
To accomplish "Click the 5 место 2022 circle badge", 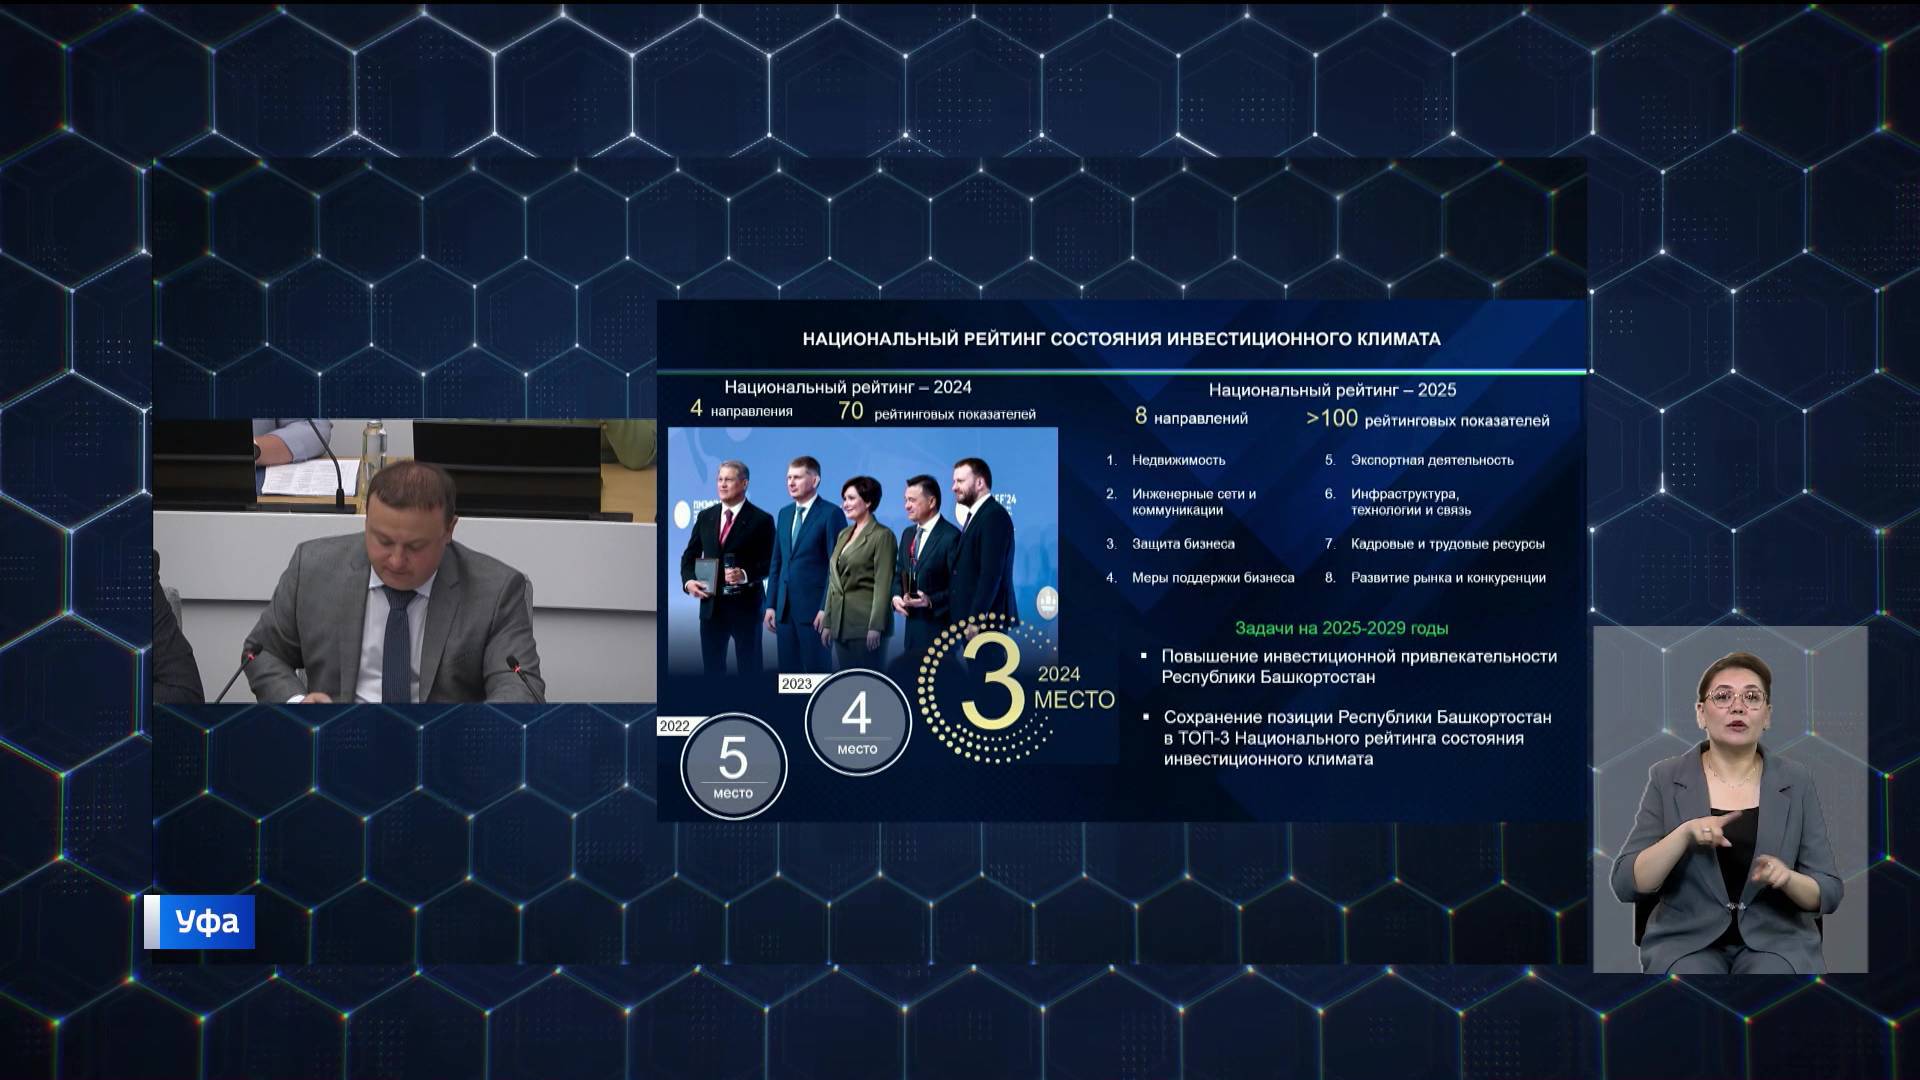I will [x=733, y=766].
